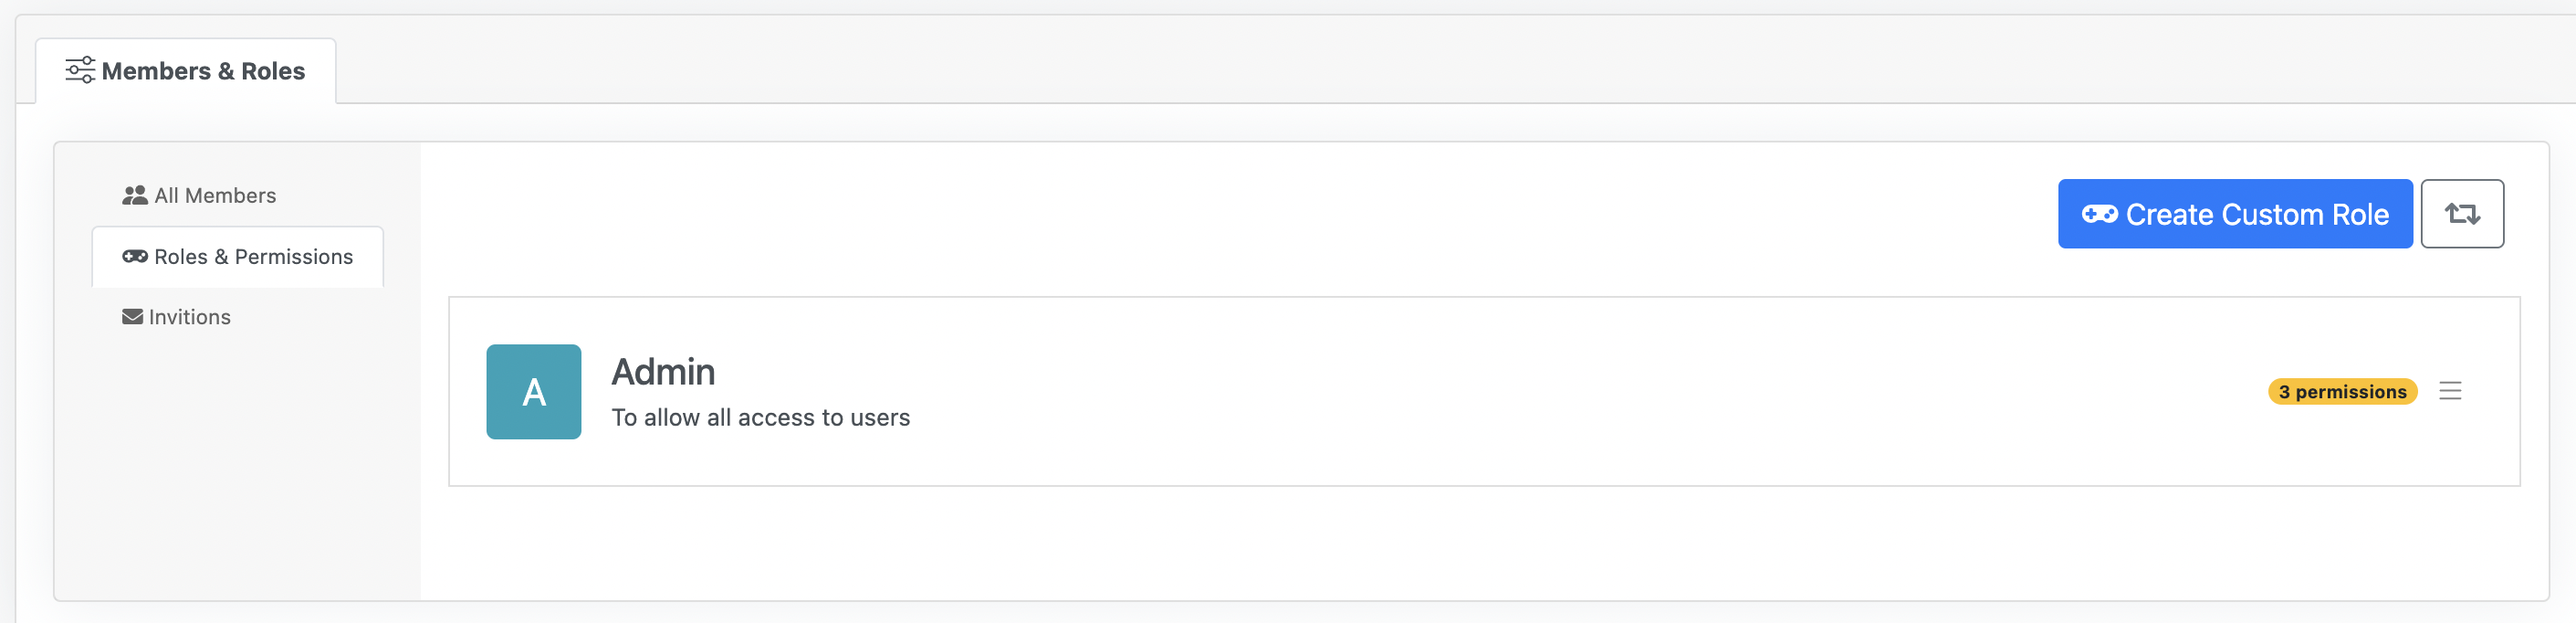Click the people icon beside All Members
This screenshot has height=623, width=2576.
tap(134, 196)
